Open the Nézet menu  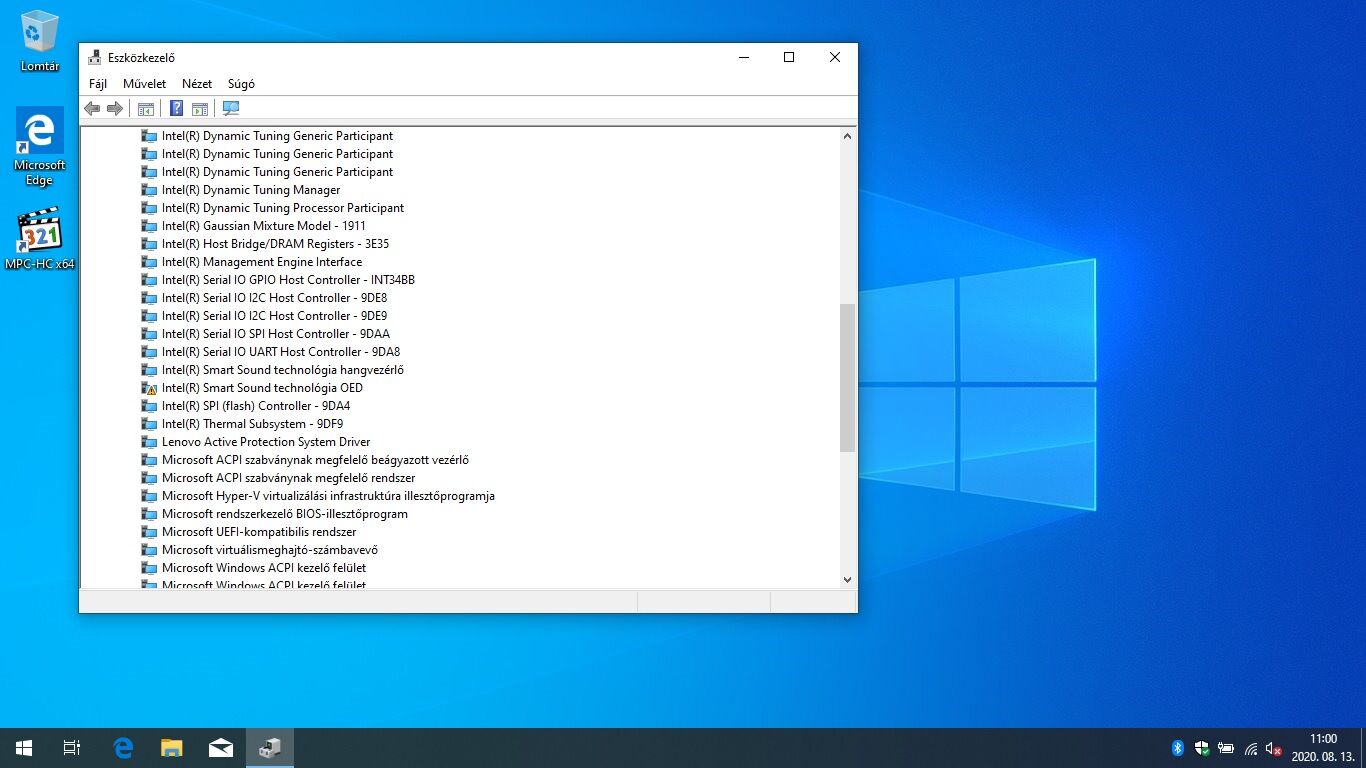pos(197,84)
